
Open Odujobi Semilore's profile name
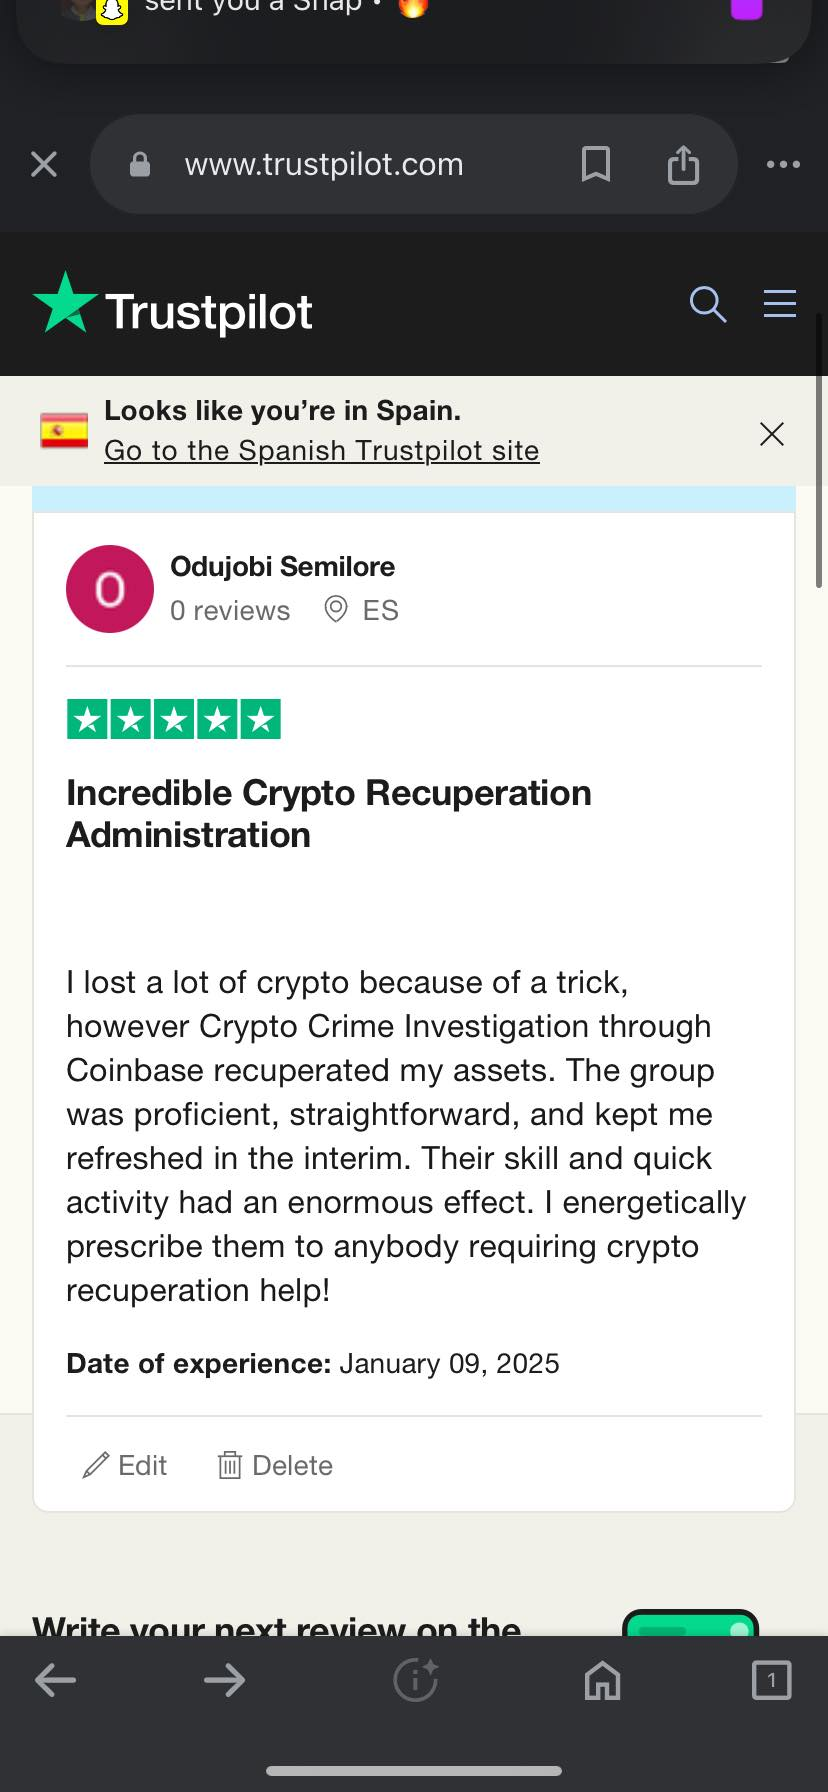tap(282, 567)
